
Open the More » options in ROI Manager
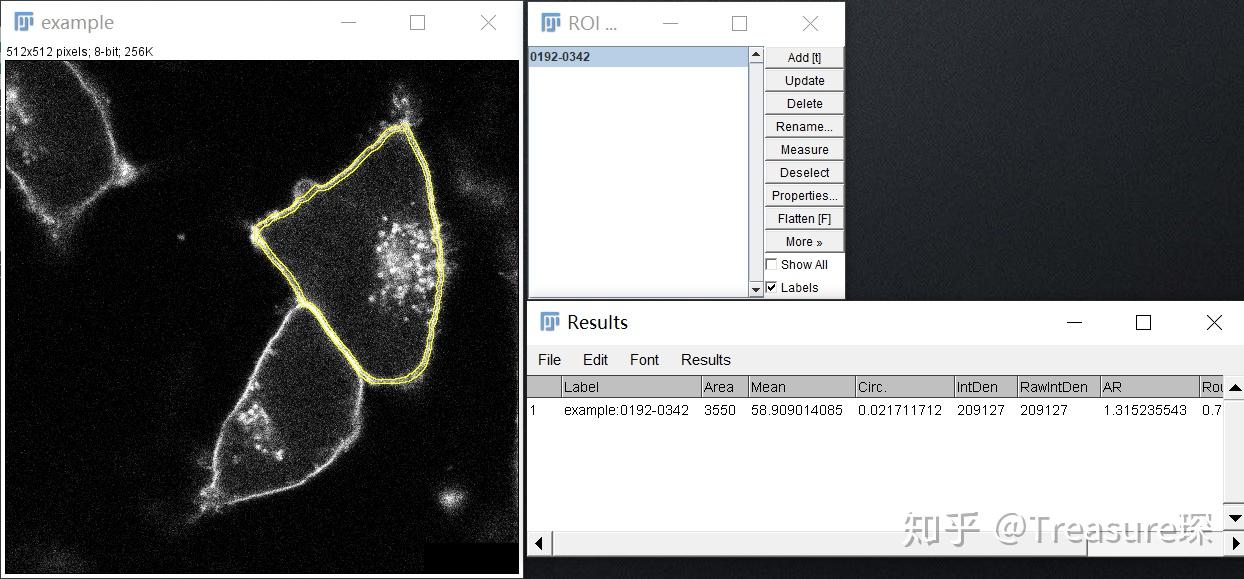(x=803, y=241)
